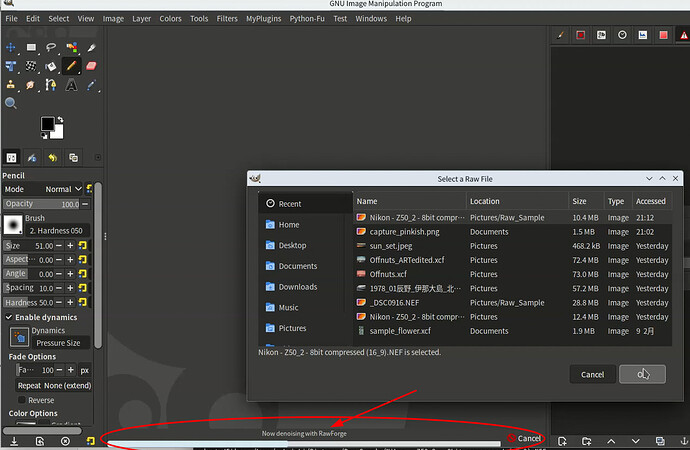Reset colors to default black and white

(44, 136)
